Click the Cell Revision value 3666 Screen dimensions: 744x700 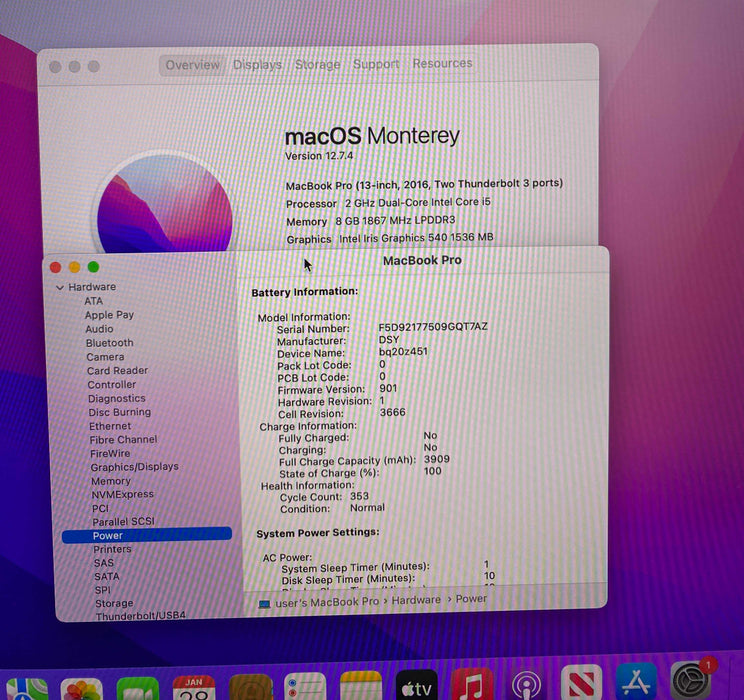click(393, 412)
